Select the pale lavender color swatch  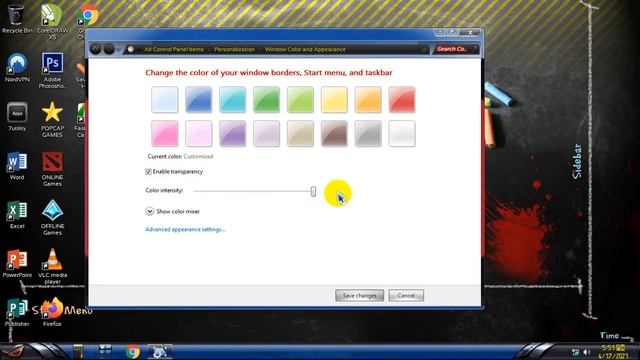click(x=266, y=133)
